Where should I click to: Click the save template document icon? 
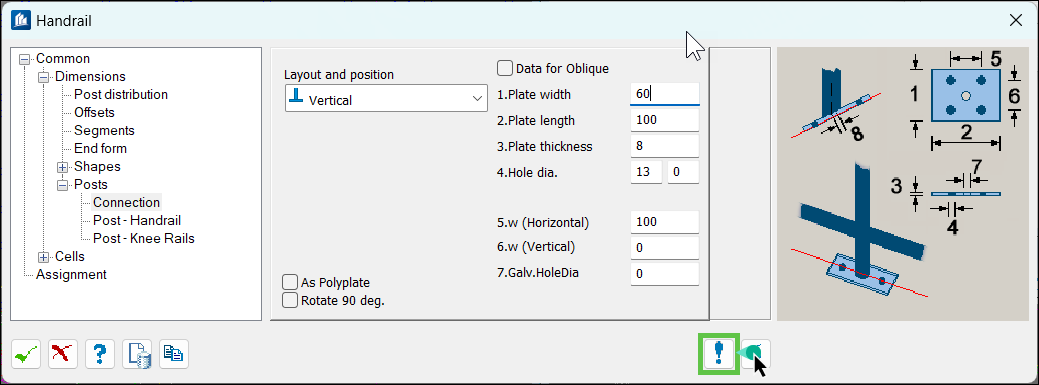click(x=137, y=354)
